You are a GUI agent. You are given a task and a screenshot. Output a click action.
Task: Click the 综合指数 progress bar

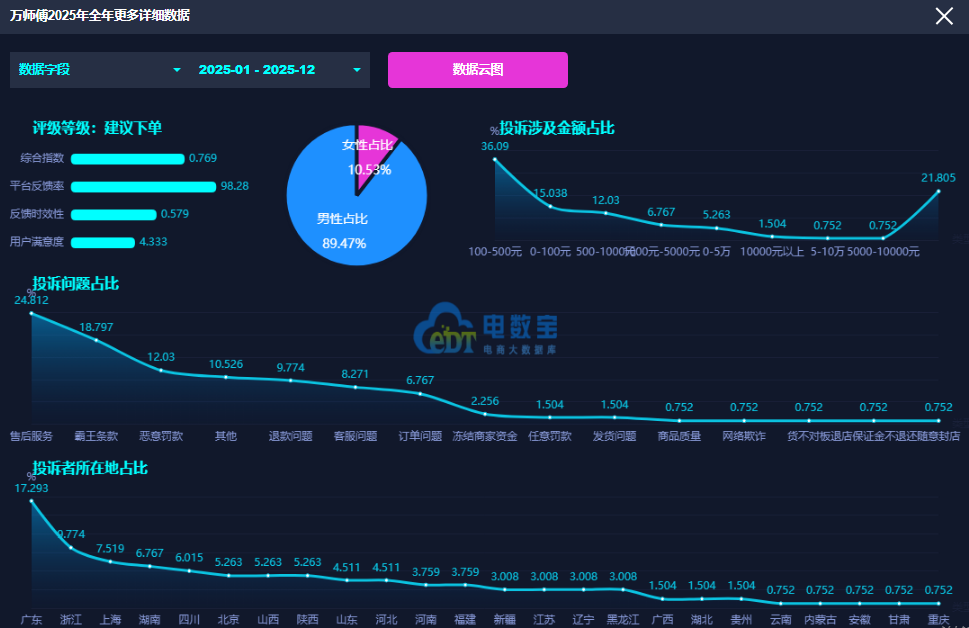(128, 158)
